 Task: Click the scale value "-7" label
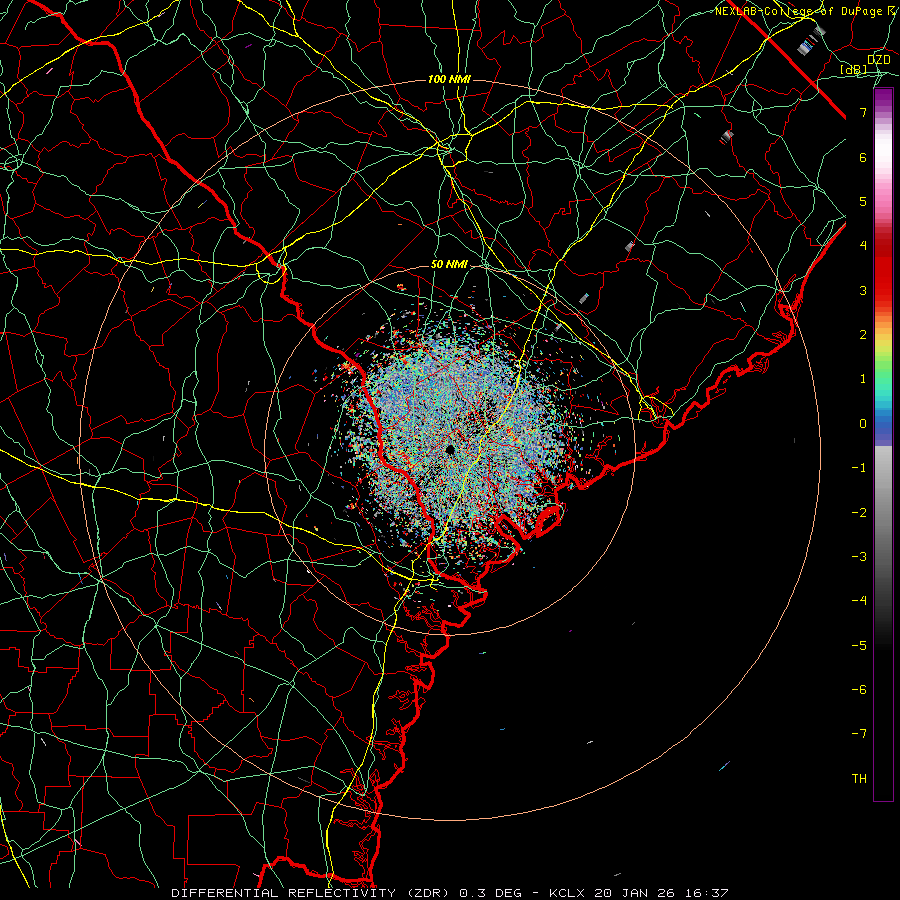pyautogui.click(x=859, y=734)
